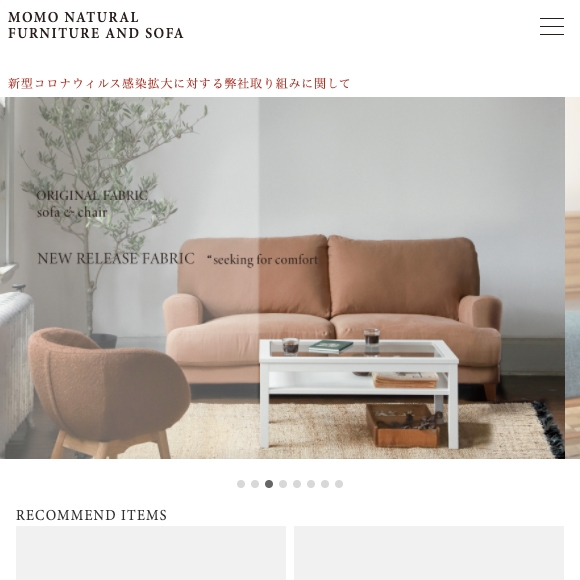This screenshot has height=580, width=580.
Task: Click the RECOMMEND ITEMS heading
Action: (91, 515)
